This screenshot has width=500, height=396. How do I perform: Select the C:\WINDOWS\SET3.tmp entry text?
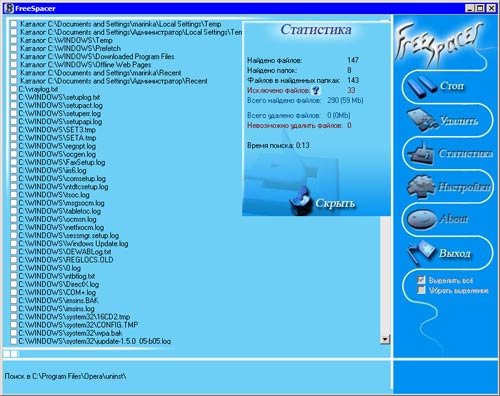[57, 130]
